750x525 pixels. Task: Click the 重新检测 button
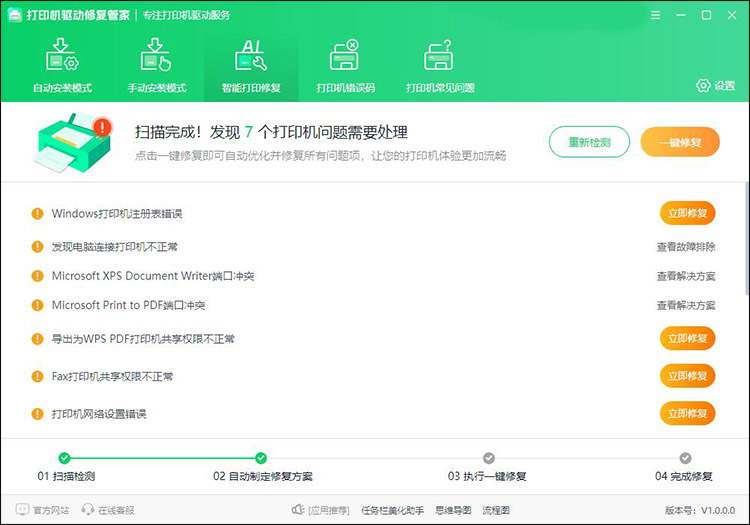589,142
